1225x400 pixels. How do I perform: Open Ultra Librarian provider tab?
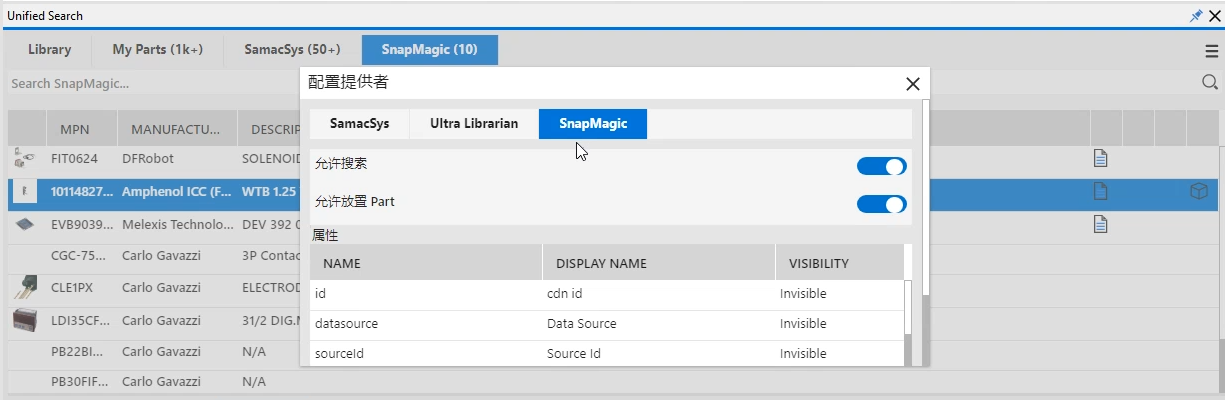[474, 124]
